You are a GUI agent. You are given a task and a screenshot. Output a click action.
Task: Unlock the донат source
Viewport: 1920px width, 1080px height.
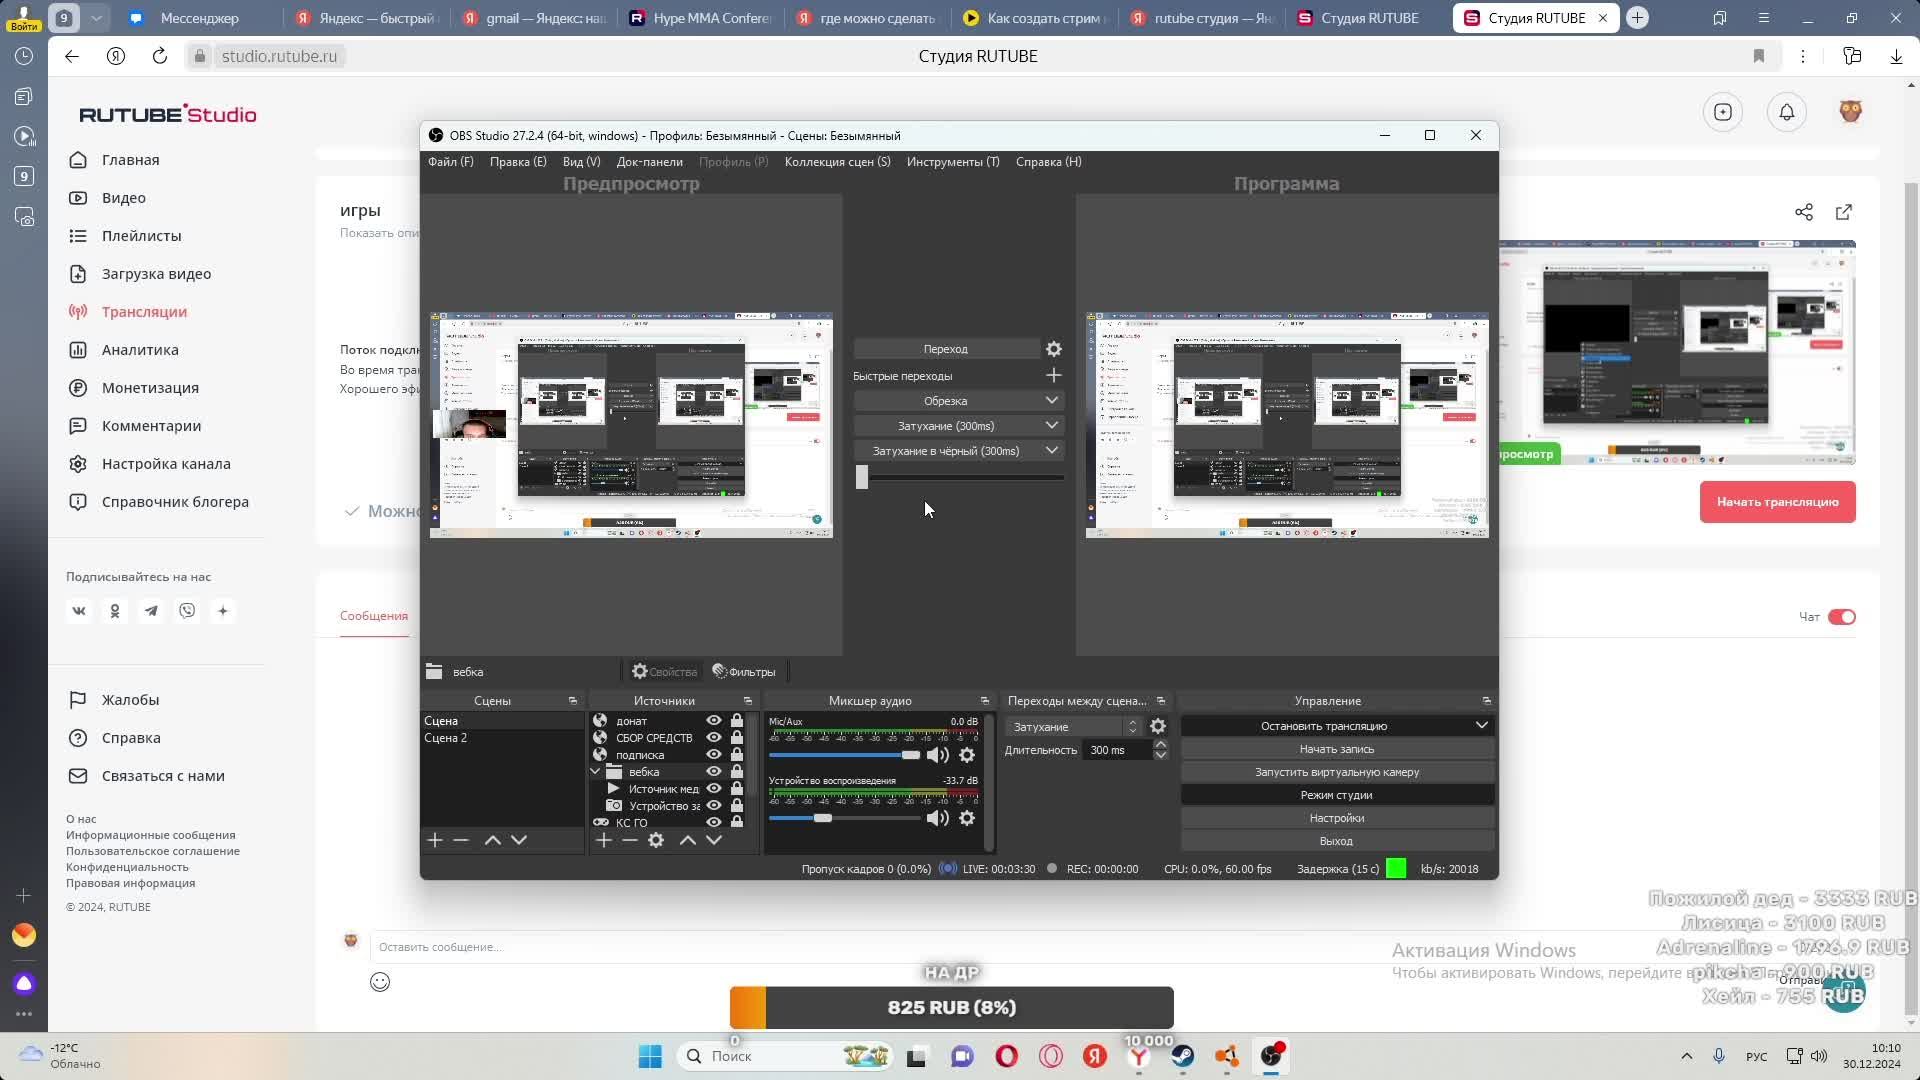coord(737,721)
